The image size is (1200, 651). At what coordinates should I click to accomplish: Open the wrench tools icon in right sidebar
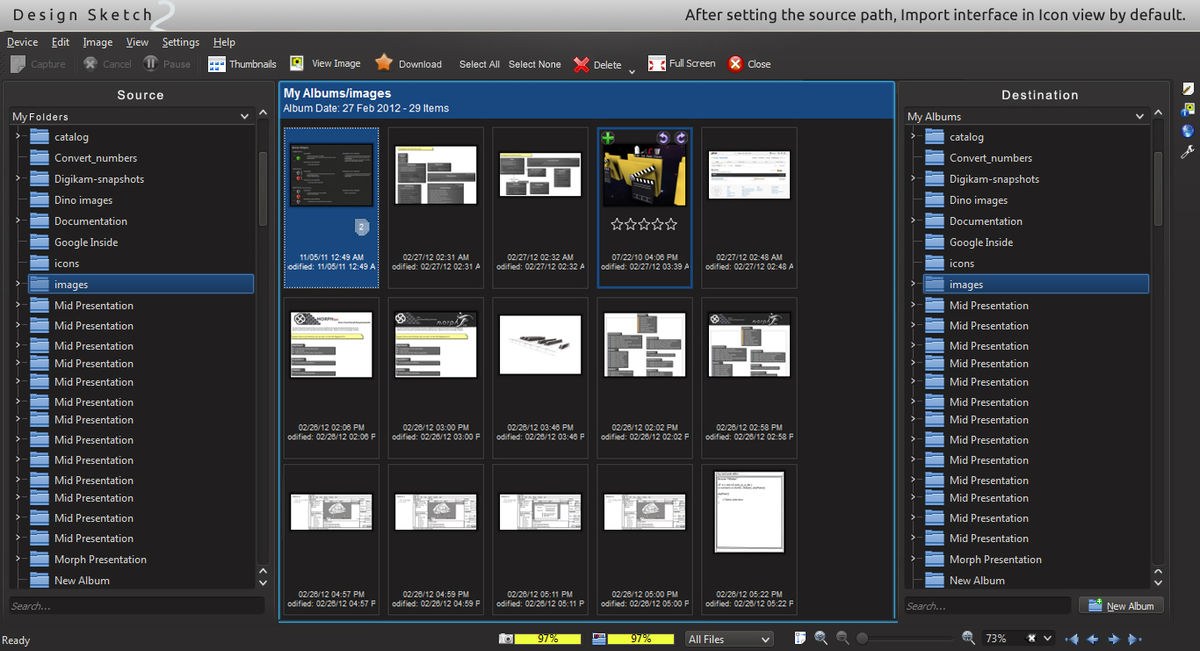(x=1187, y=152)
